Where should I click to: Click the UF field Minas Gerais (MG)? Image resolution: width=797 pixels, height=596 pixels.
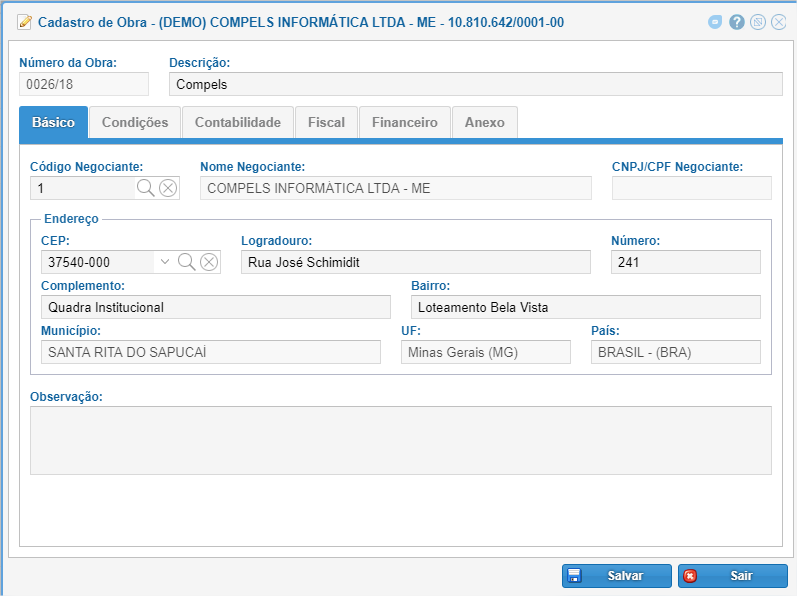[x=486, y=352]
